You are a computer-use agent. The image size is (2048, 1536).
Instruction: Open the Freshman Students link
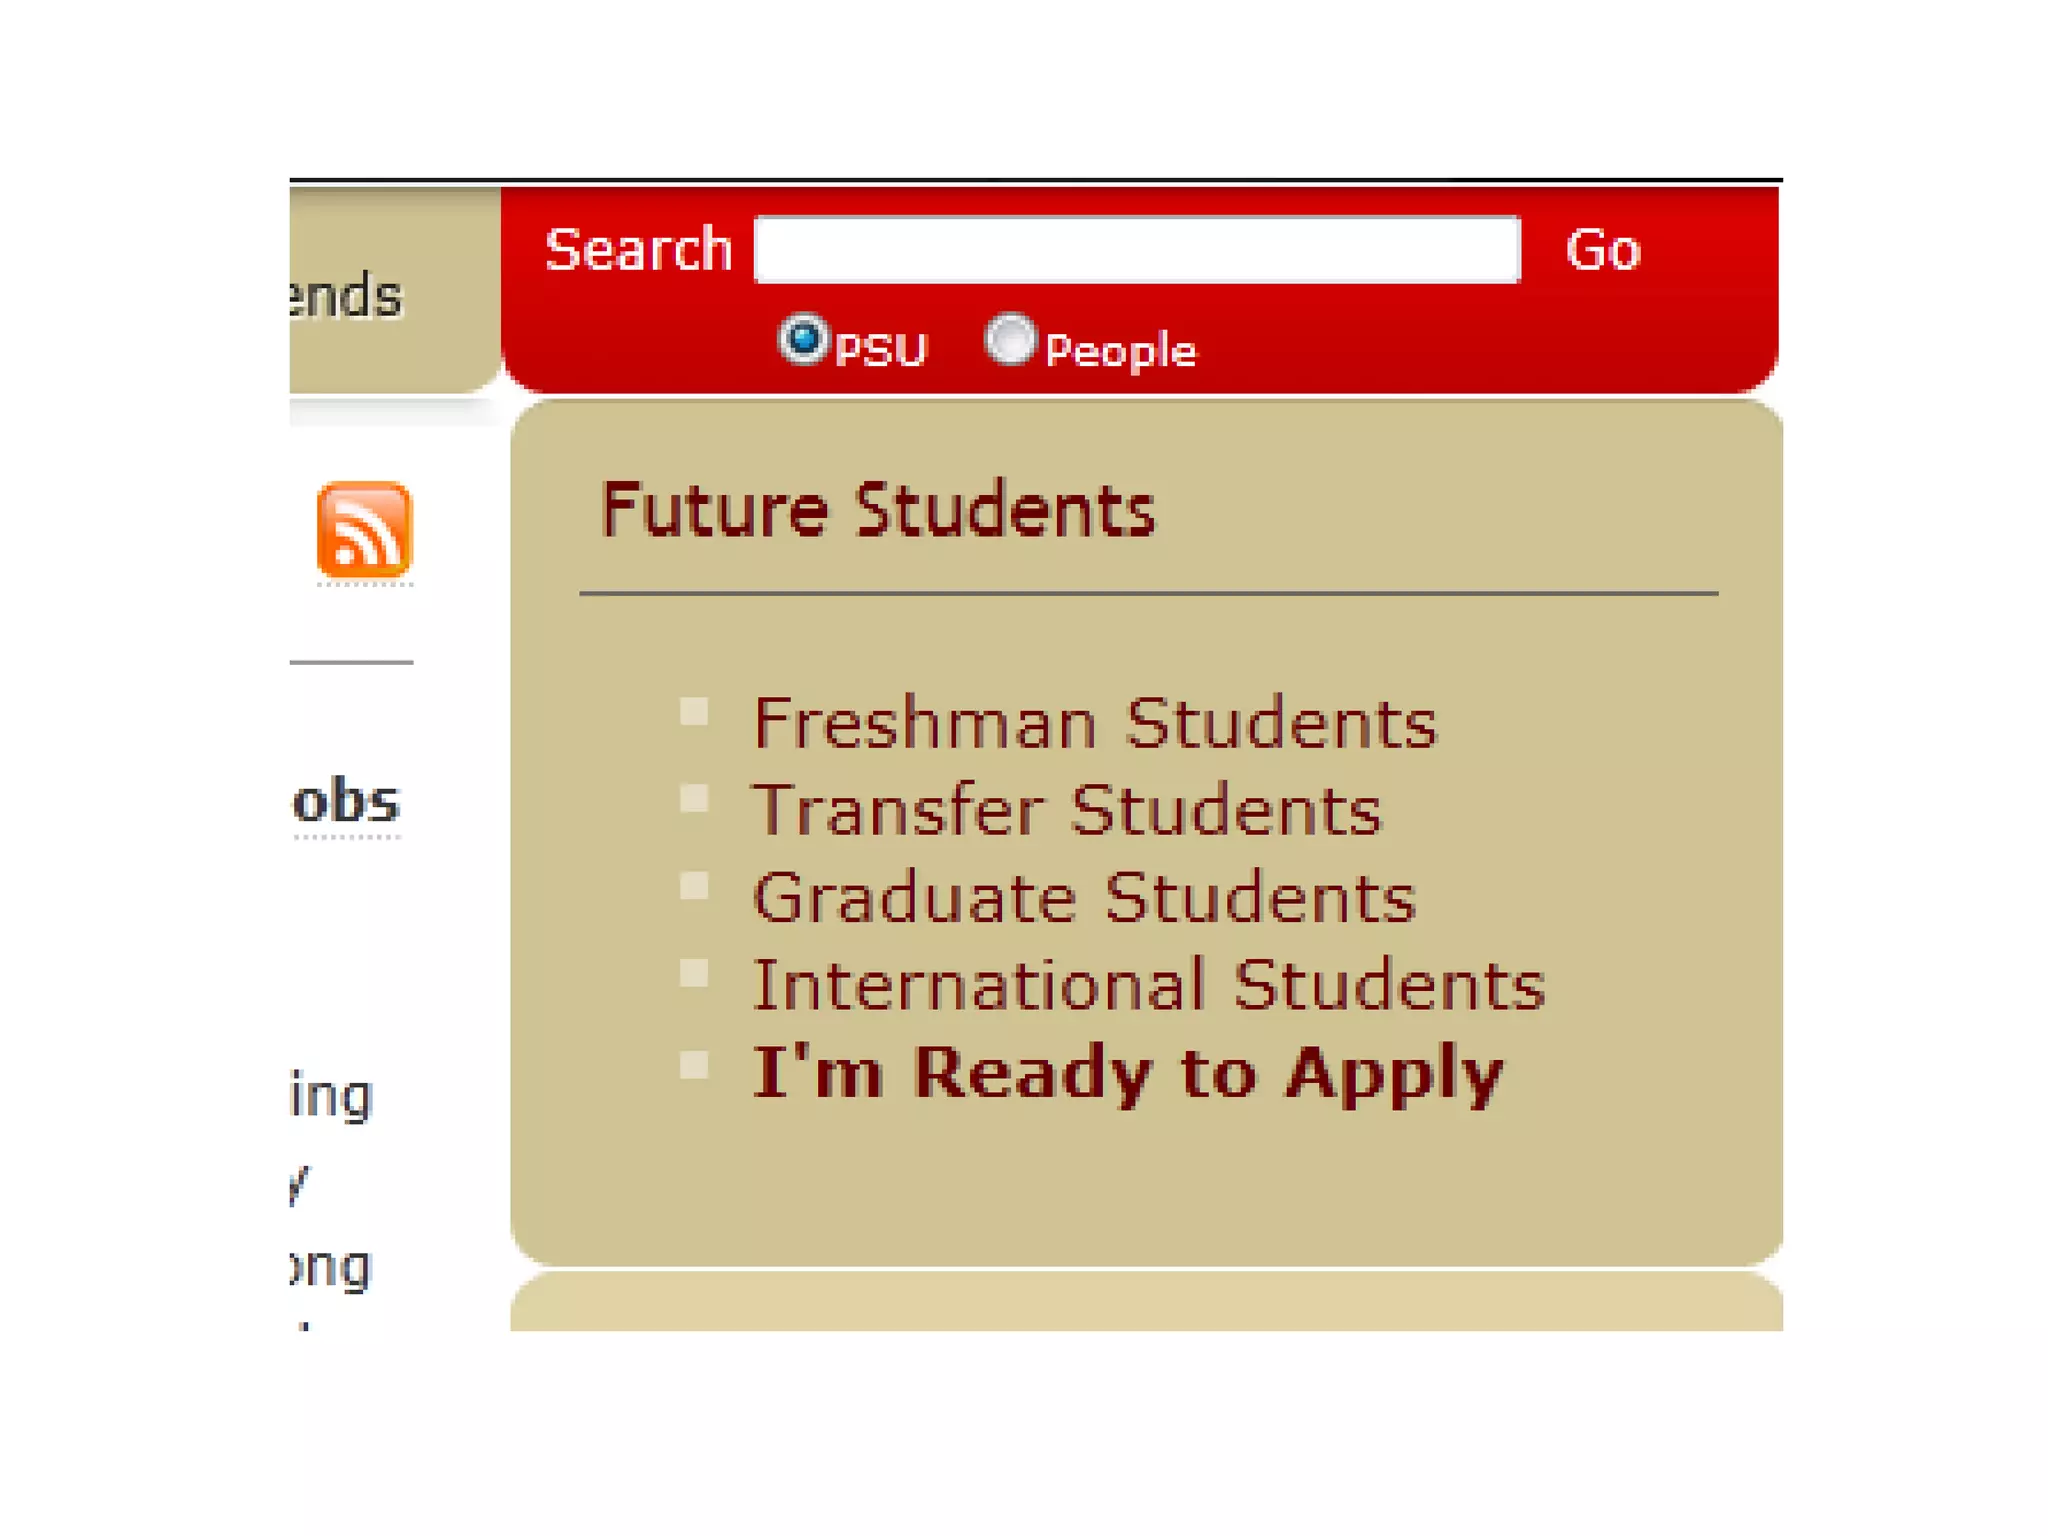pyautogui.click(x=1095, y=723)
